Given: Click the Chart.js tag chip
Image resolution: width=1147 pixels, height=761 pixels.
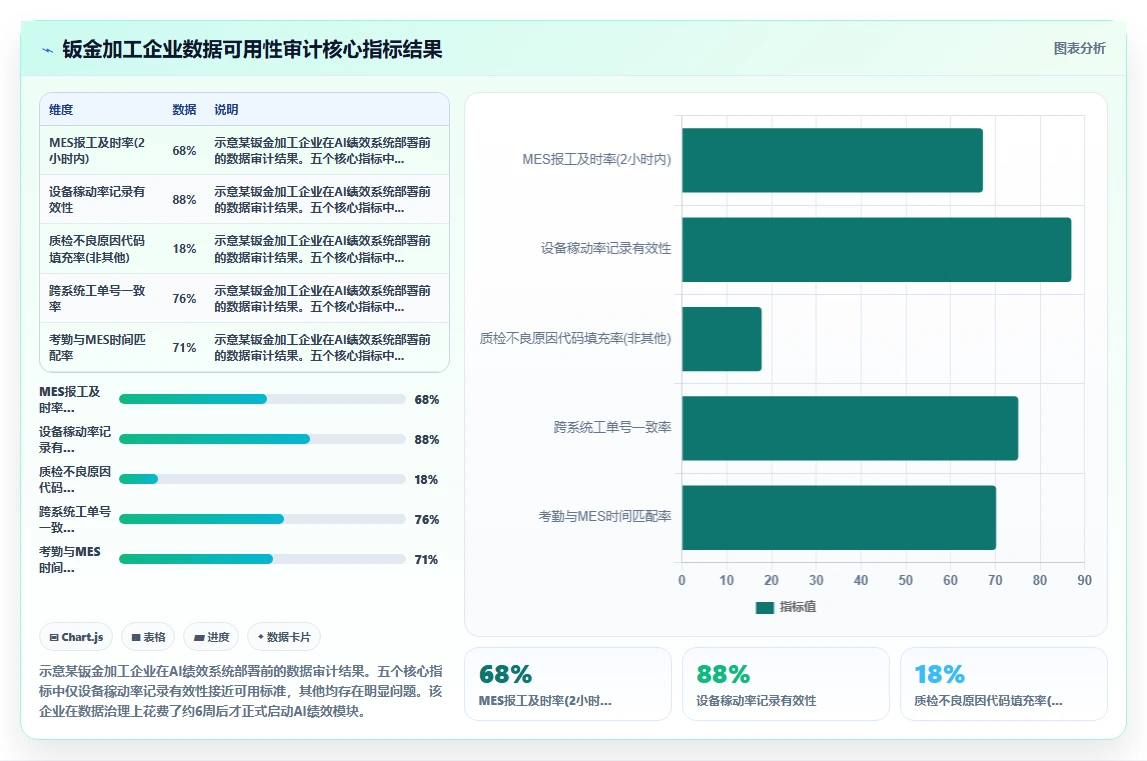Looking at the screenshot, I should coord(76,637).
